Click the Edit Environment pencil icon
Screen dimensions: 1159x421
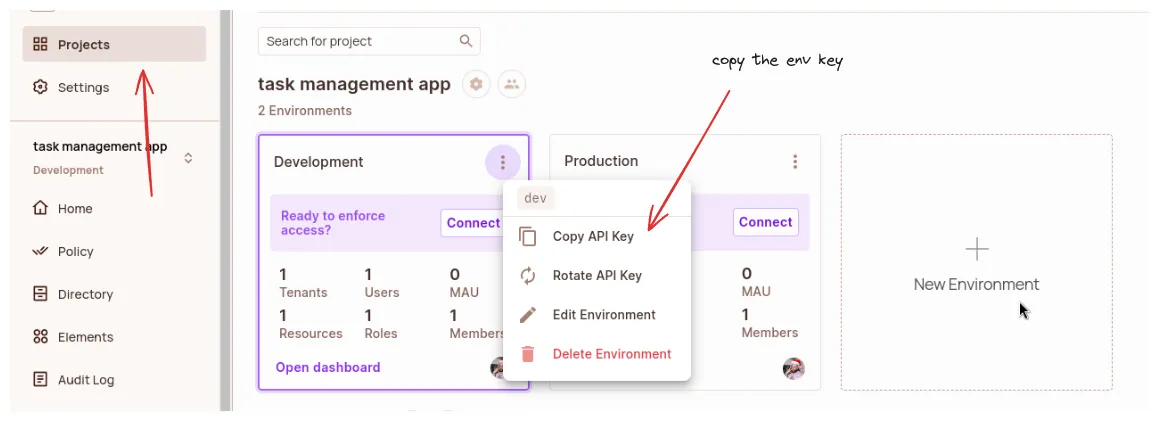pyautogui.click(x=528, y=315)
